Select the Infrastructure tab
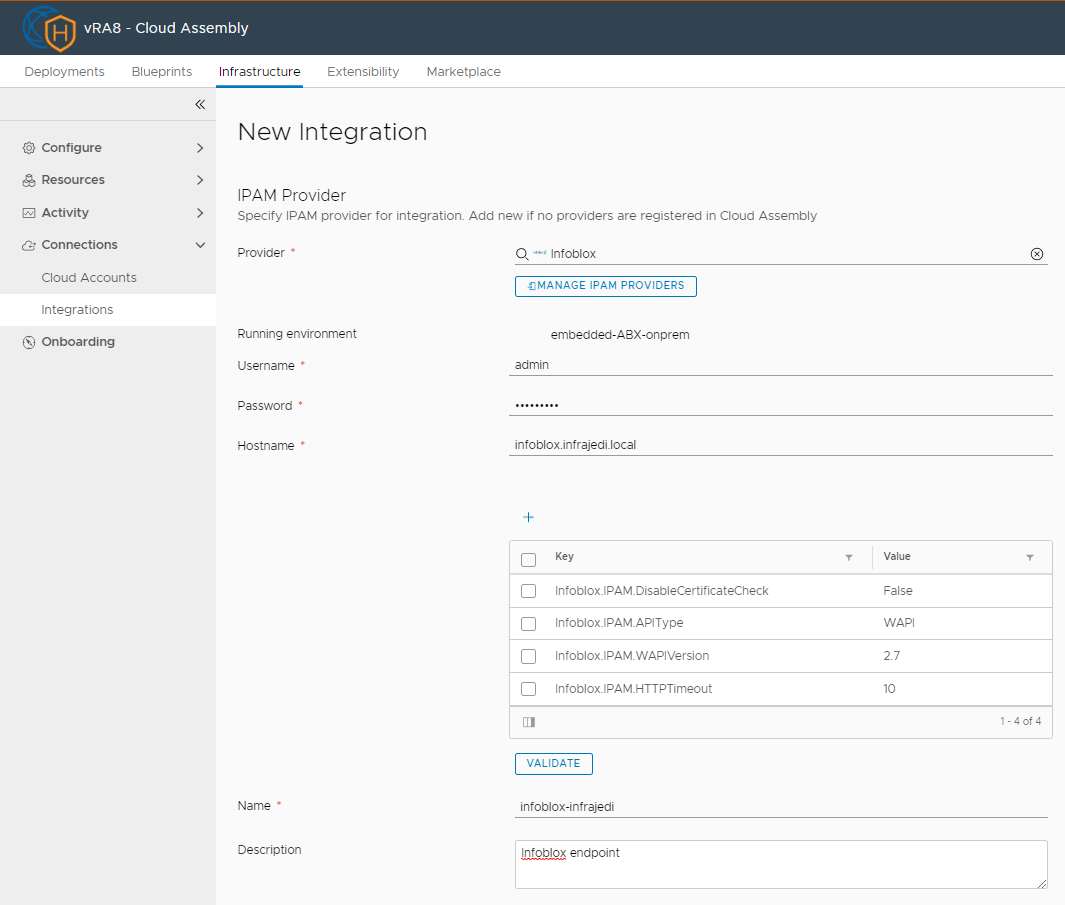The height and width of the screenshot is (905, 1065). 259,71
